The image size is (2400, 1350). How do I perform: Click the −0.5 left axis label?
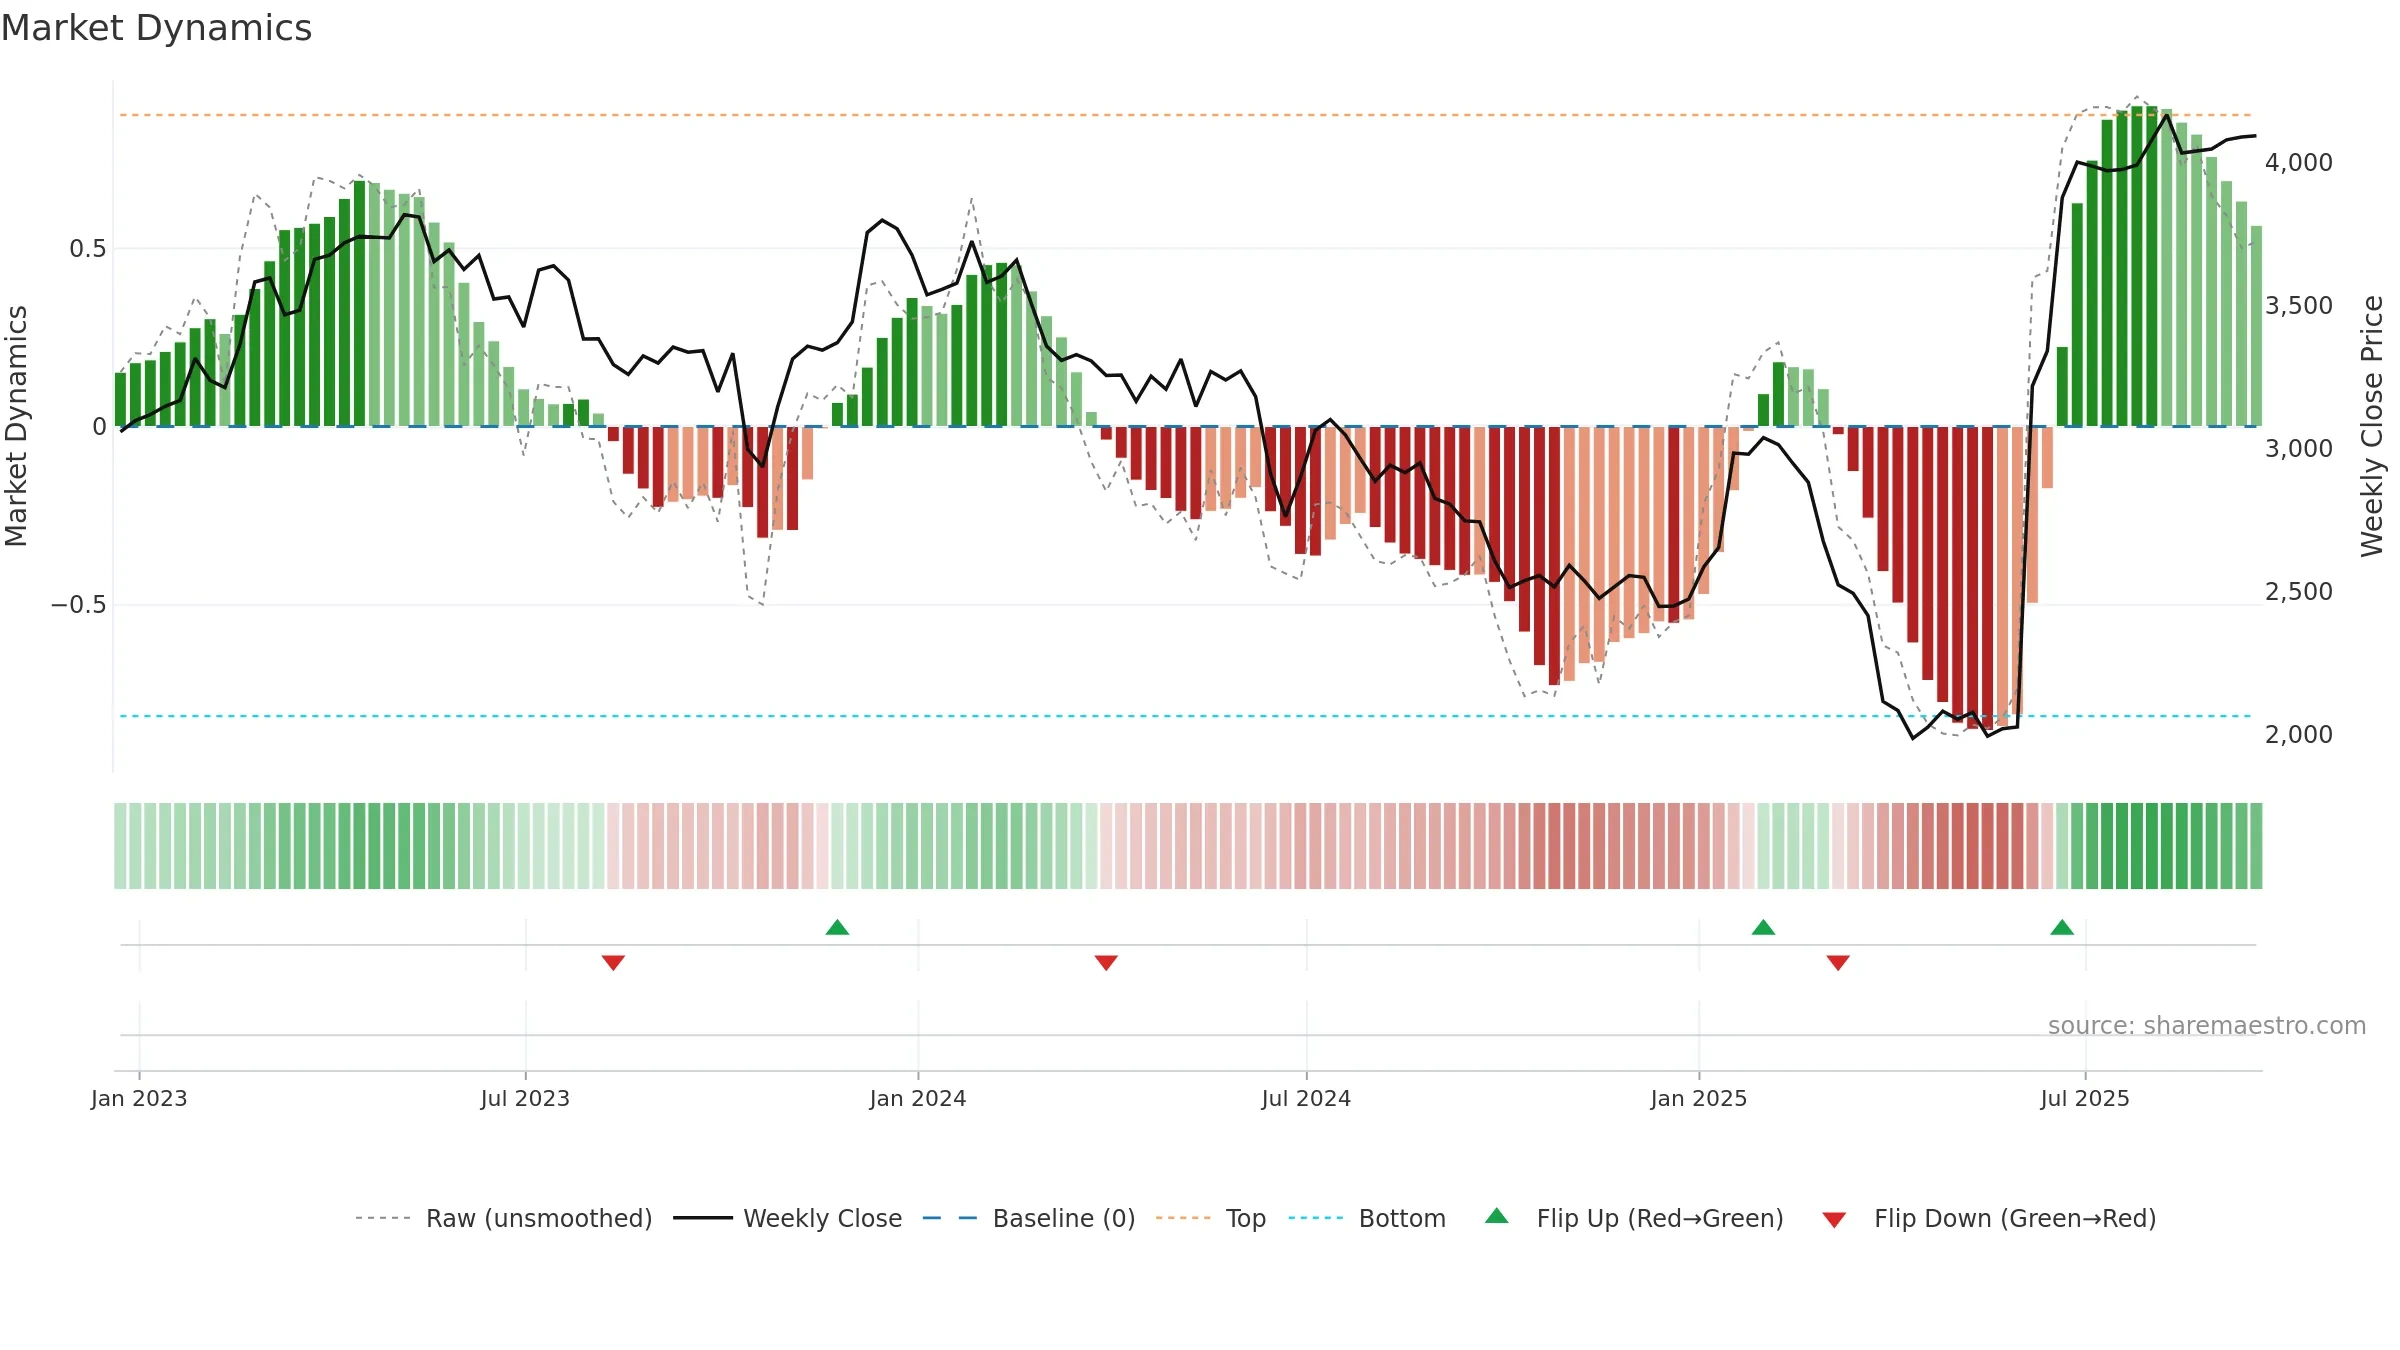coord(79,605)
